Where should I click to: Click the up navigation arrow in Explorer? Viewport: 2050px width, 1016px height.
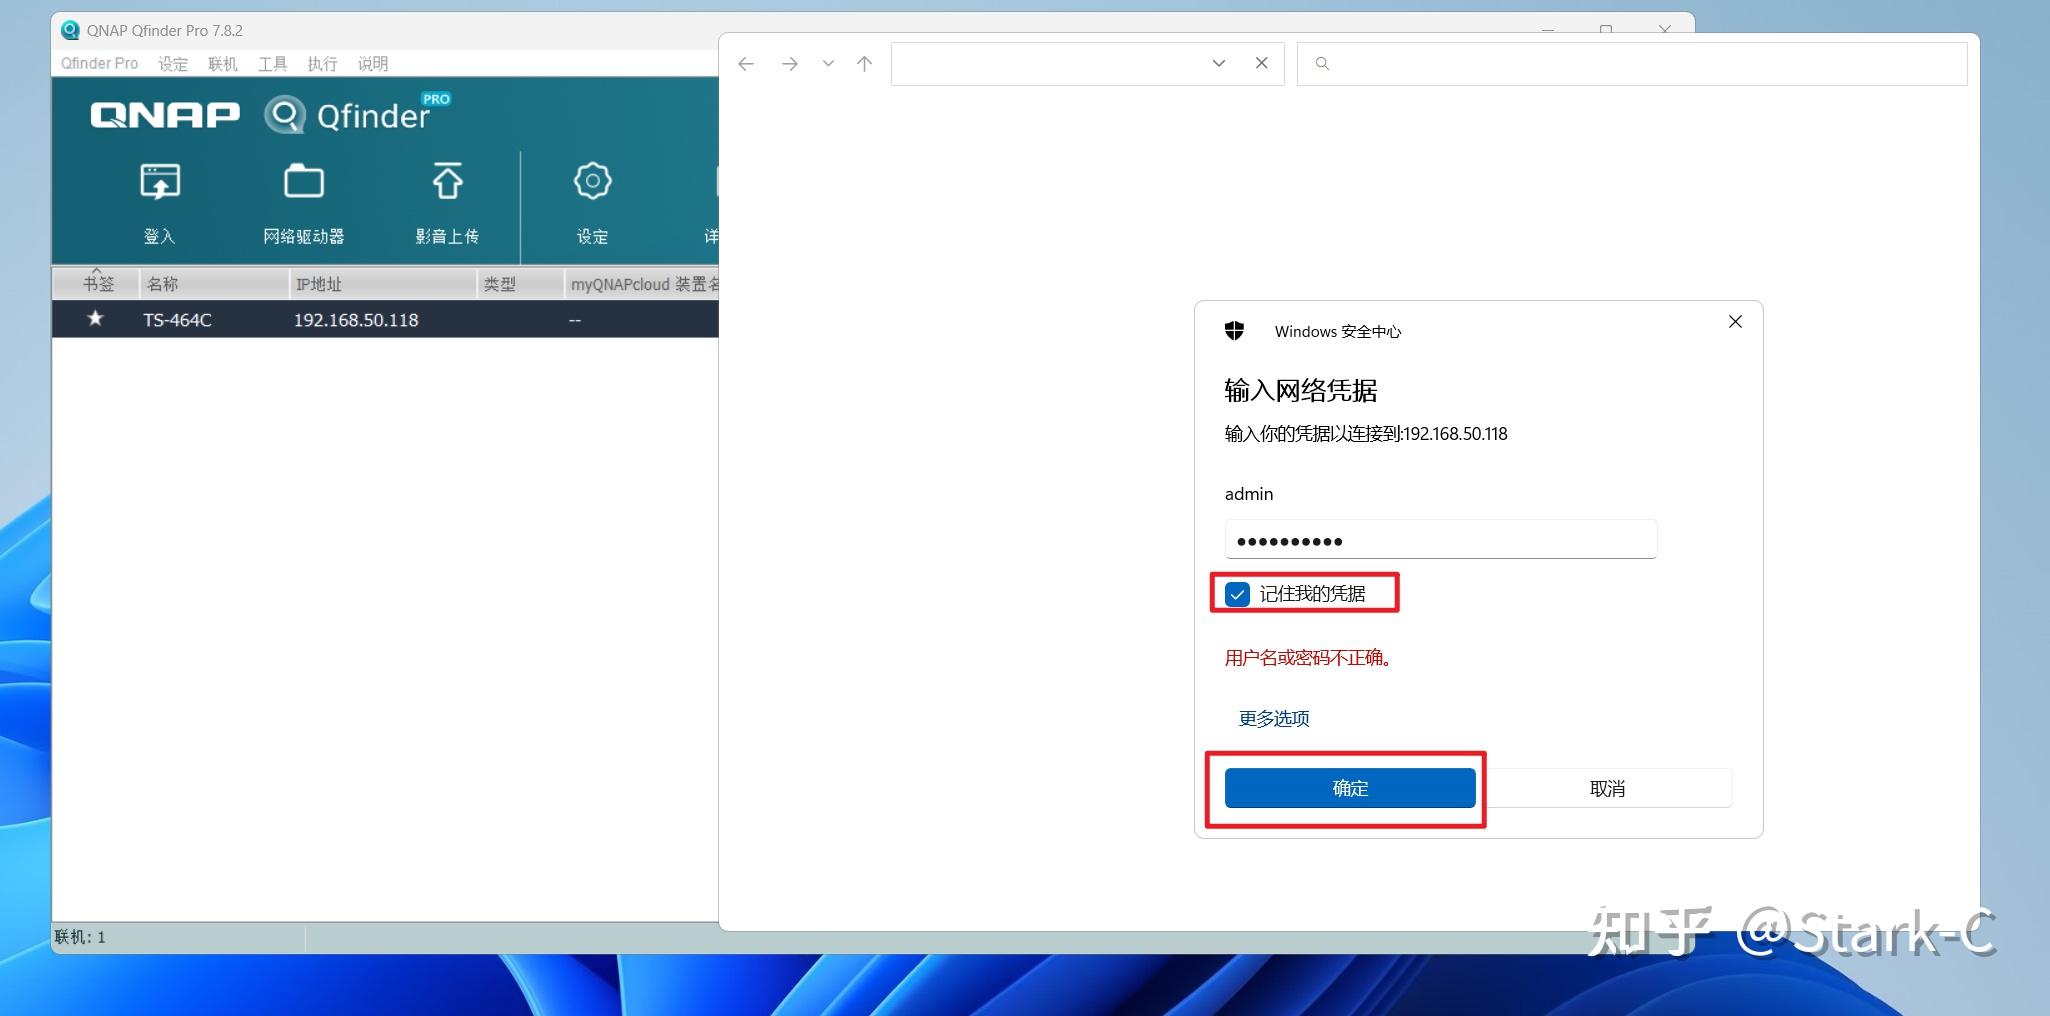(862, 63)
